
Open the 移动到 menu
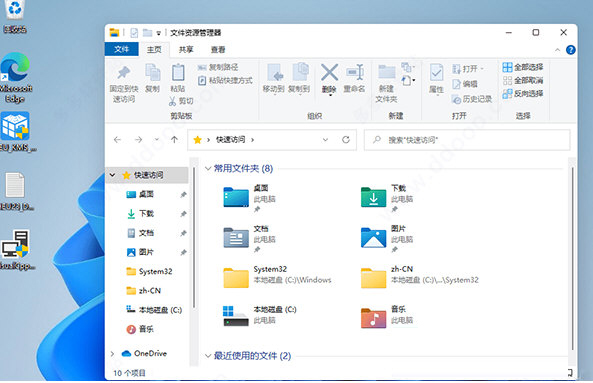(274, 79)
